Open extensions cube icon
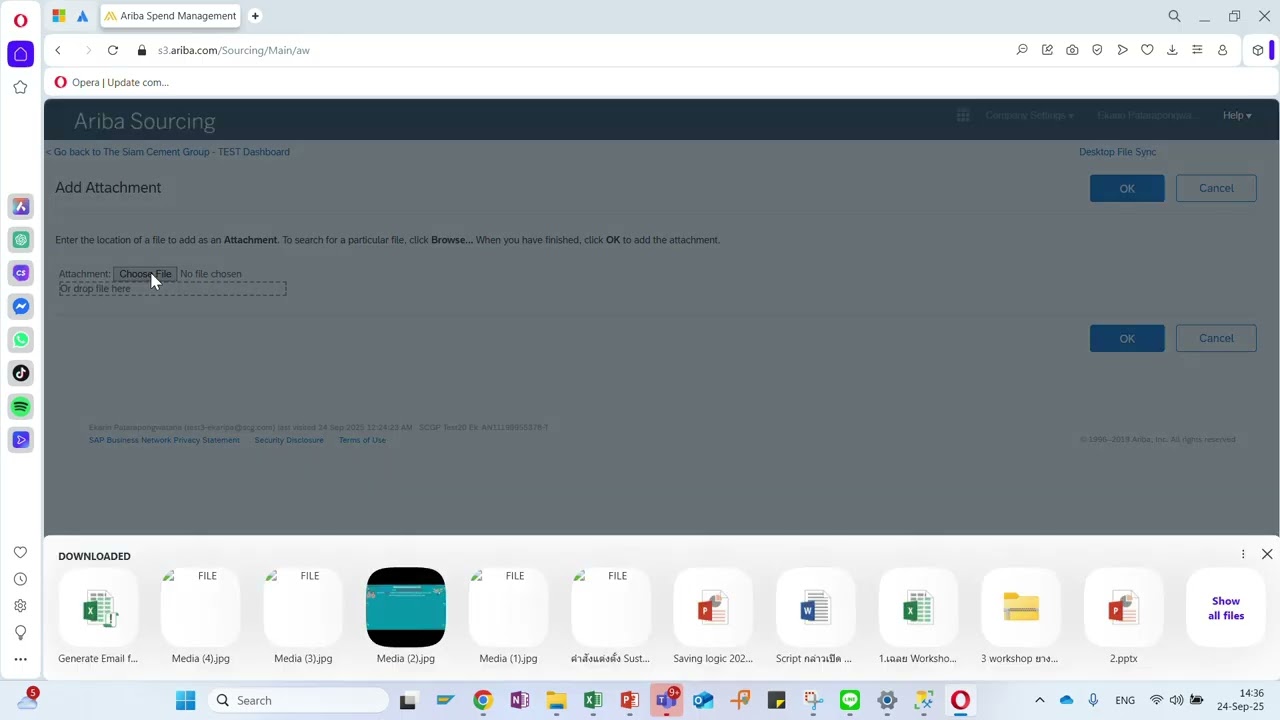This screenshot has width=1280, height=720. pos(1258,50)
